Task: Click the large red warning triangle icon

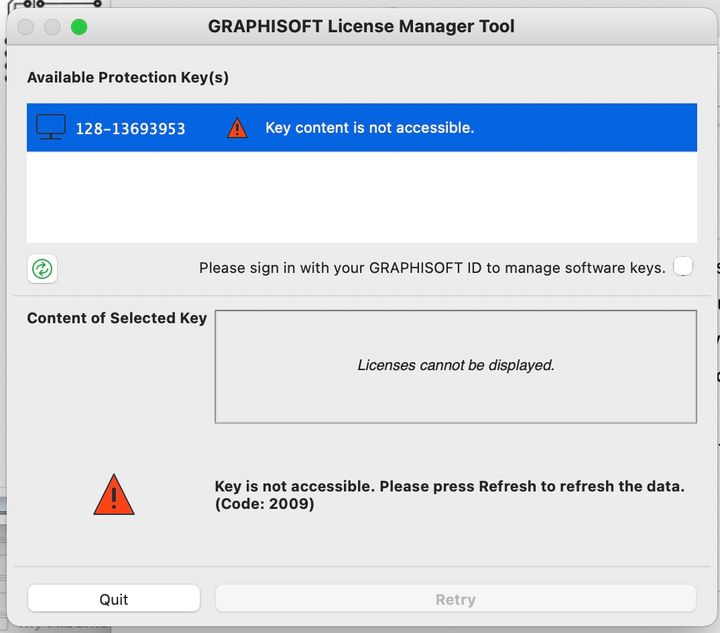Action: point(114,495)
